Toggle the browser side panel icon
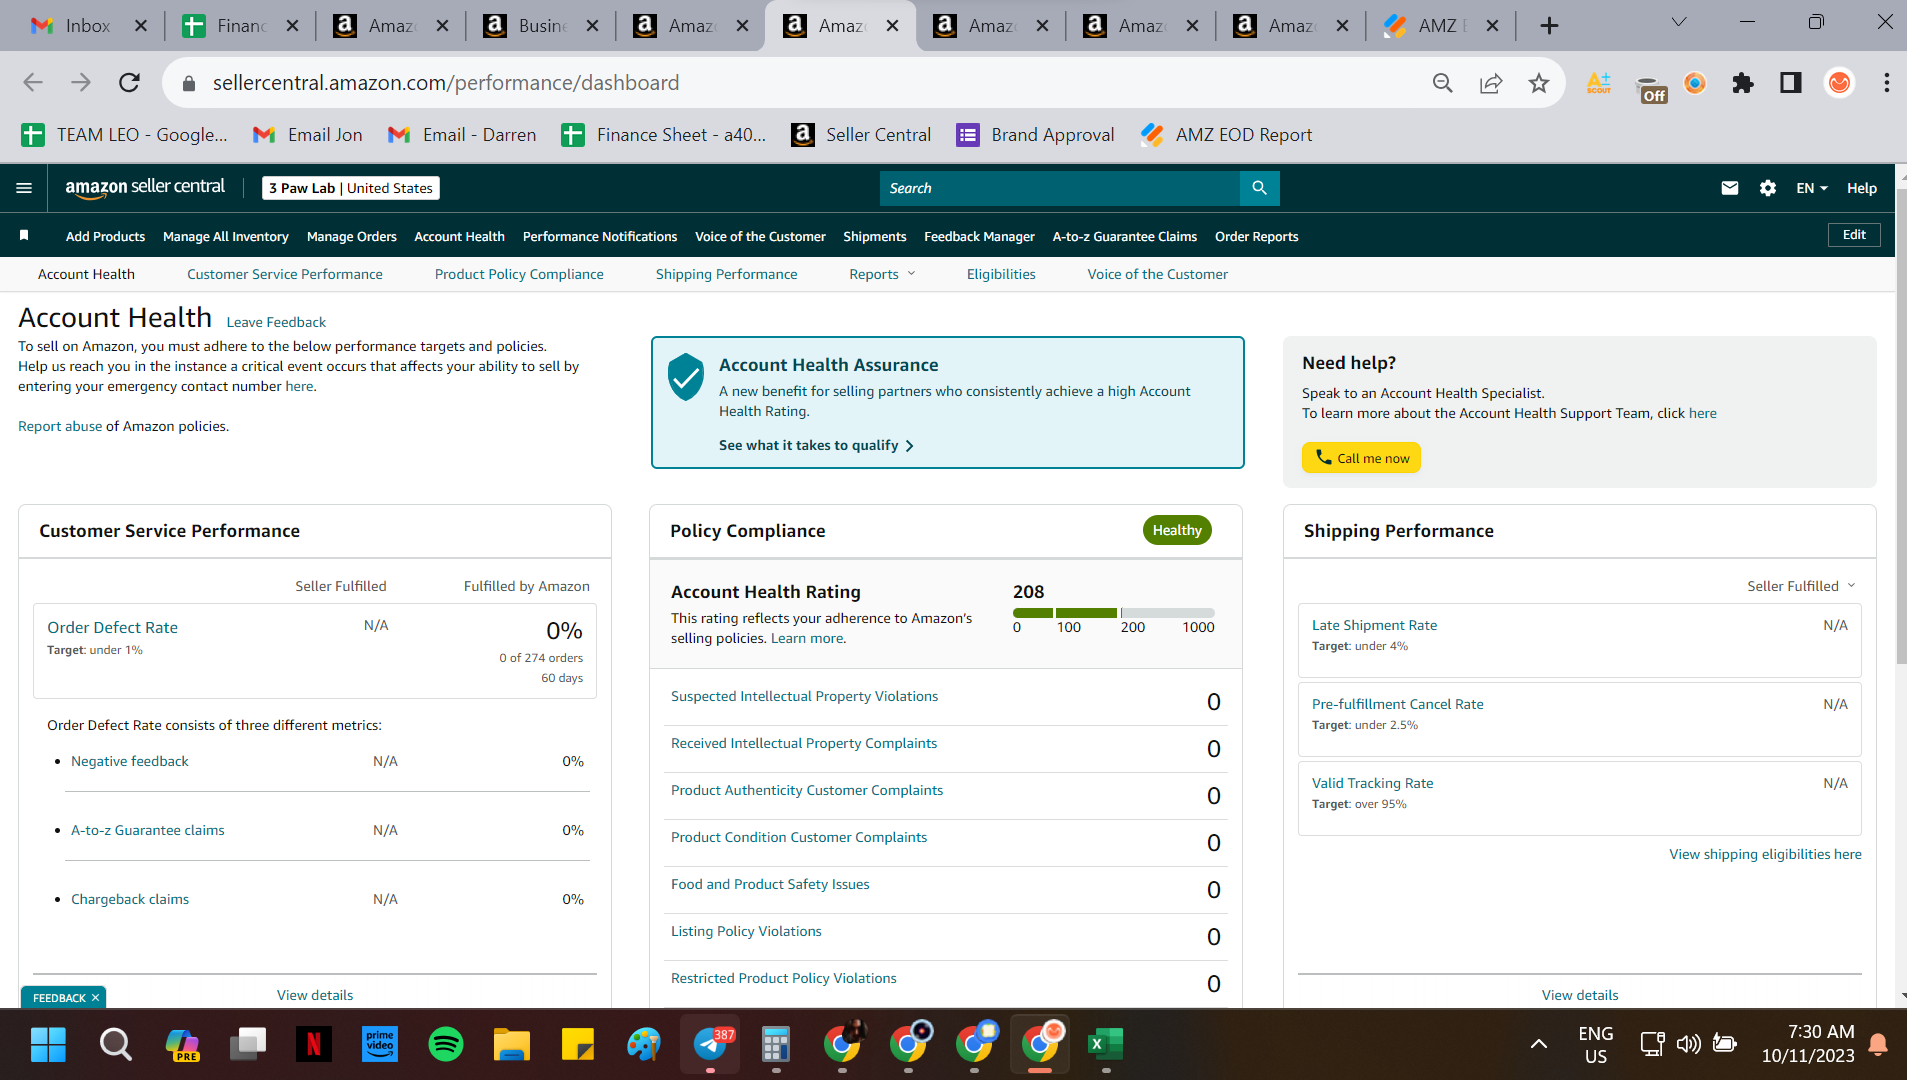This screenshot has height=1080, width=1907. (1790, 83)
